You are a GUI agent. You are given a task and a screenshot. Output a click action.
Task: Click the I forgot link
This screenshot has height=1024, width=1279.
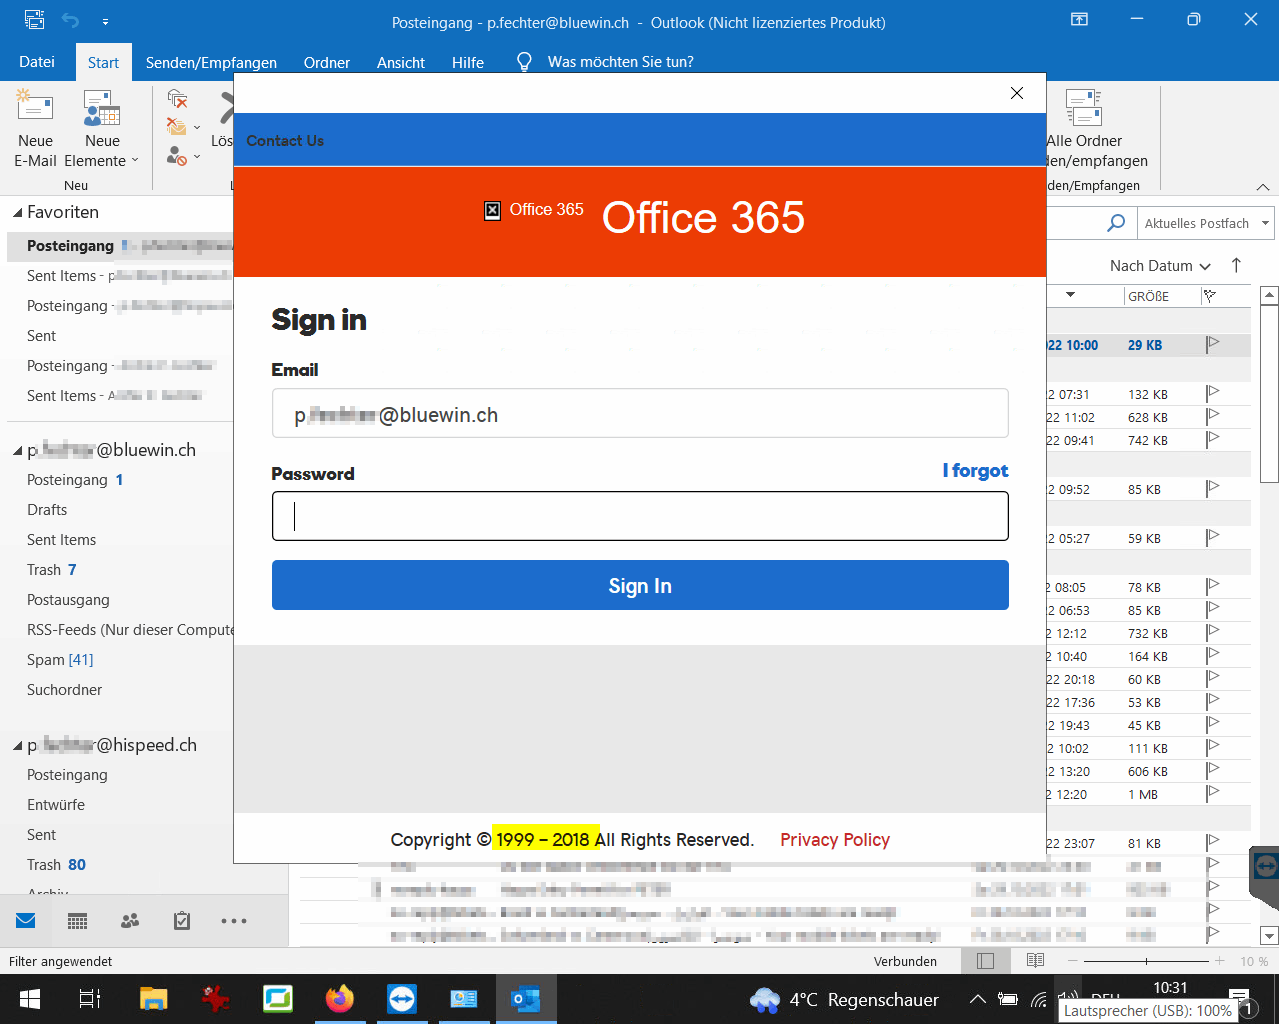click(975, 471)
